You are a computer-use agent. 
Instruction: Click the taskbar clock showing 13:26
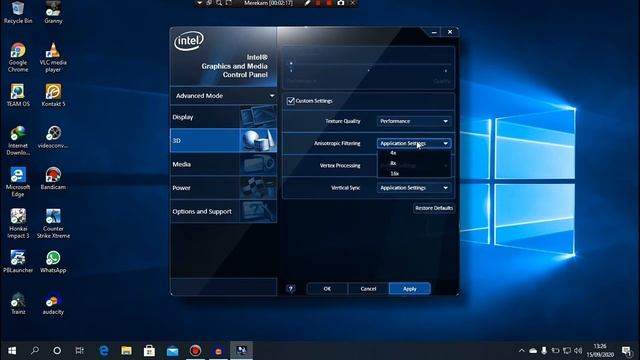pyautogui.click(x=600, y=350)
